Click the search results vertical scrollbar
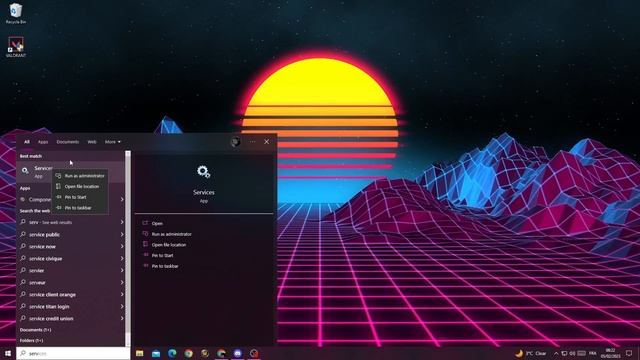This screenshot has width=640, height=360. pyautogui.click(x=128, y=248)
